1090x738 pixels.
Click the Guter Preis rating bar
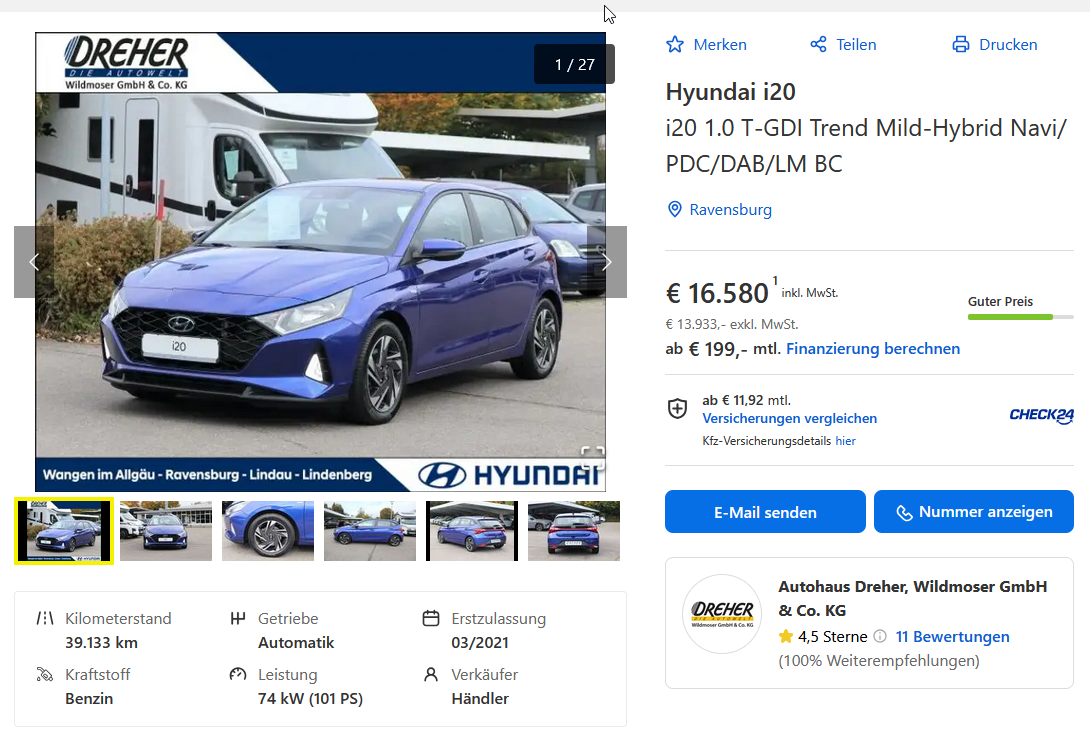coord(1020,317)
